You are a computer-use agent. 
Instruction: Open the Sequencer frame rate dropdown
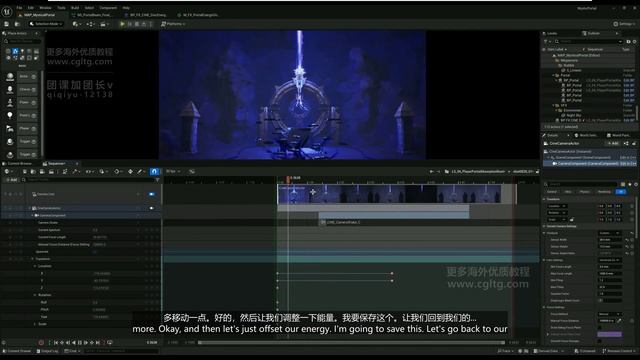click(x=173, y=171)
